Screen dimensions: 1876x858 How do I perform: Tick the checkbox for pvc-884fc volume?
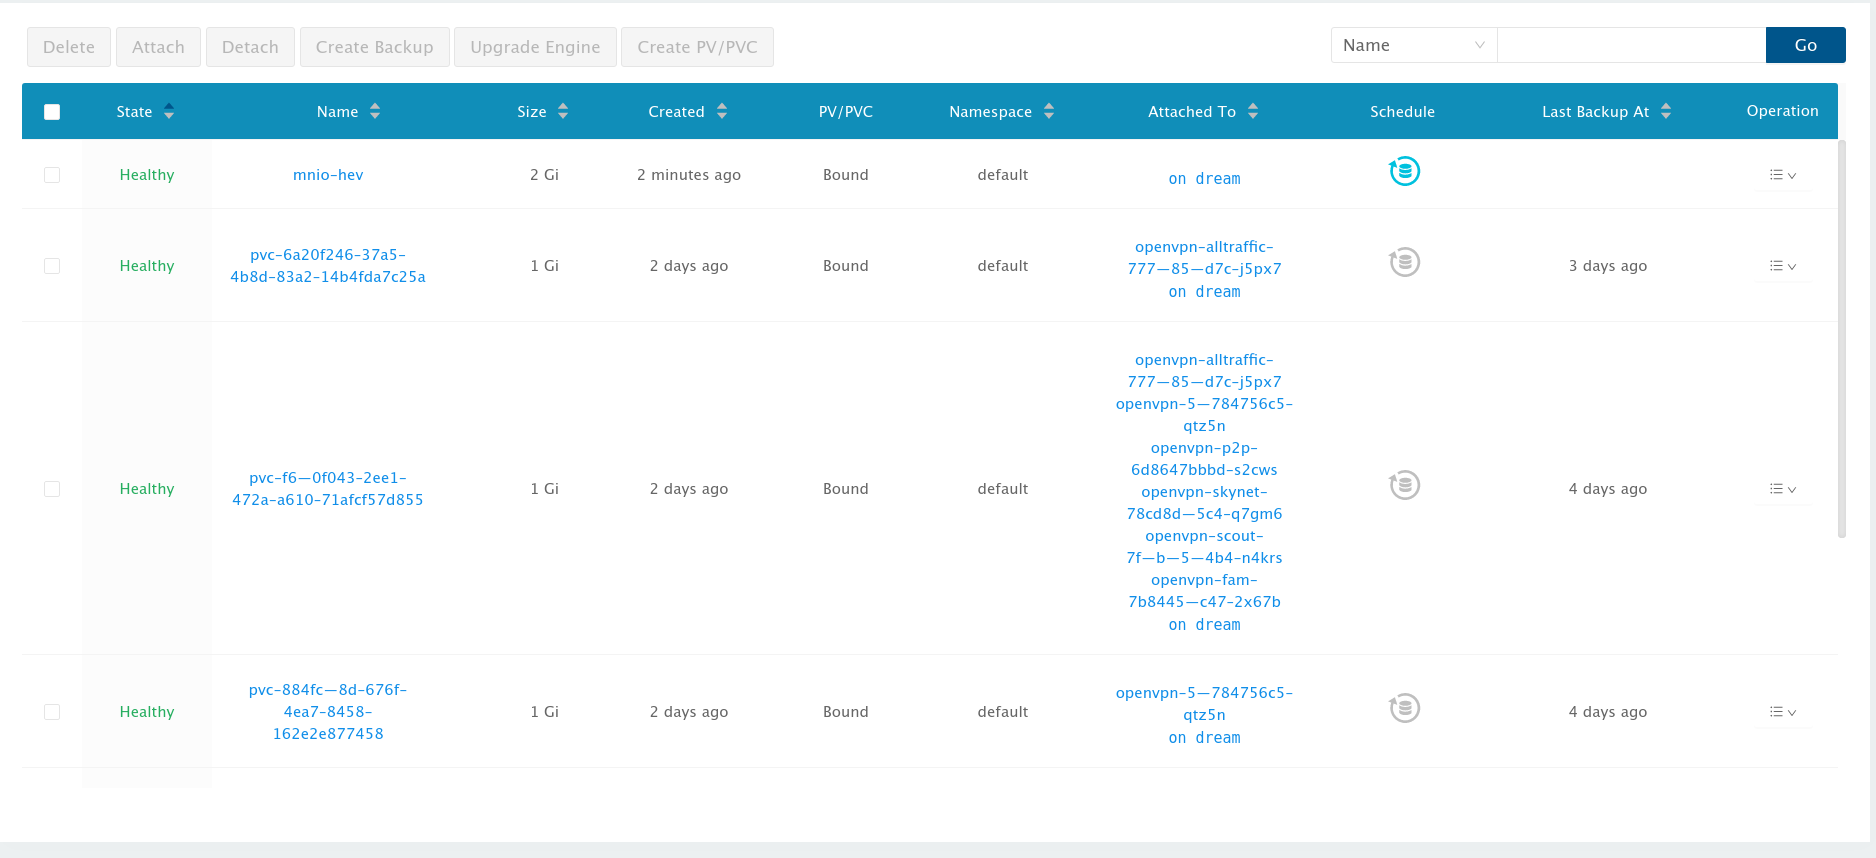click(52, 712)
